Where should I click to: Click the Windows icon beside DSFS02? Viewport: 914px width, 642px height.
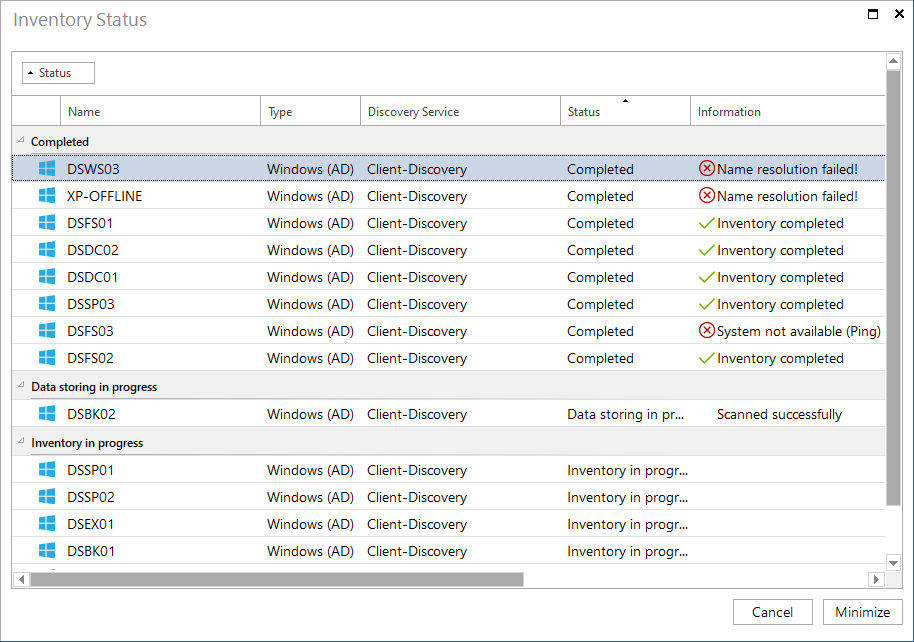pos(47,357)
